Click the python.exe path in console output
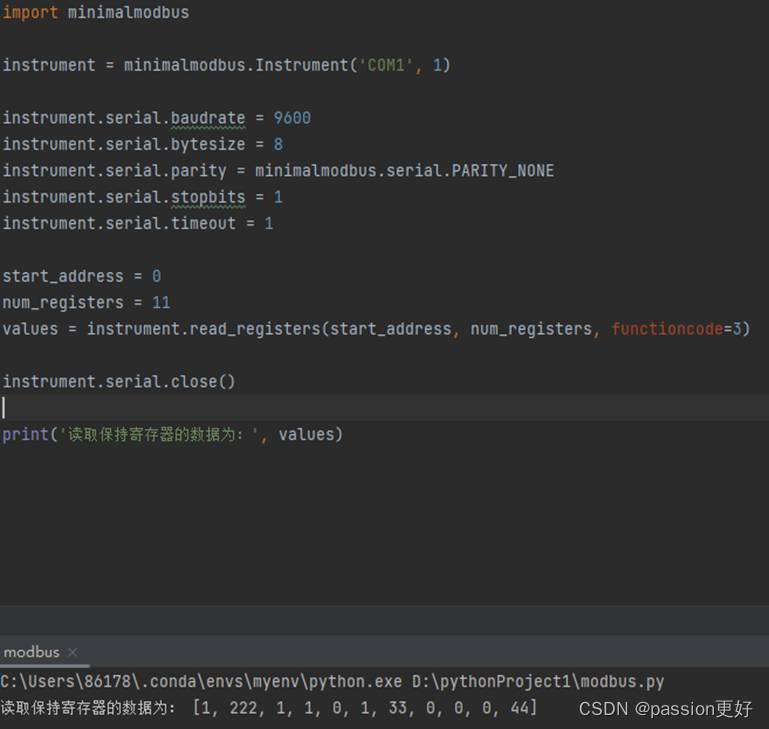 pyautogui.click(x=201, y=681)
